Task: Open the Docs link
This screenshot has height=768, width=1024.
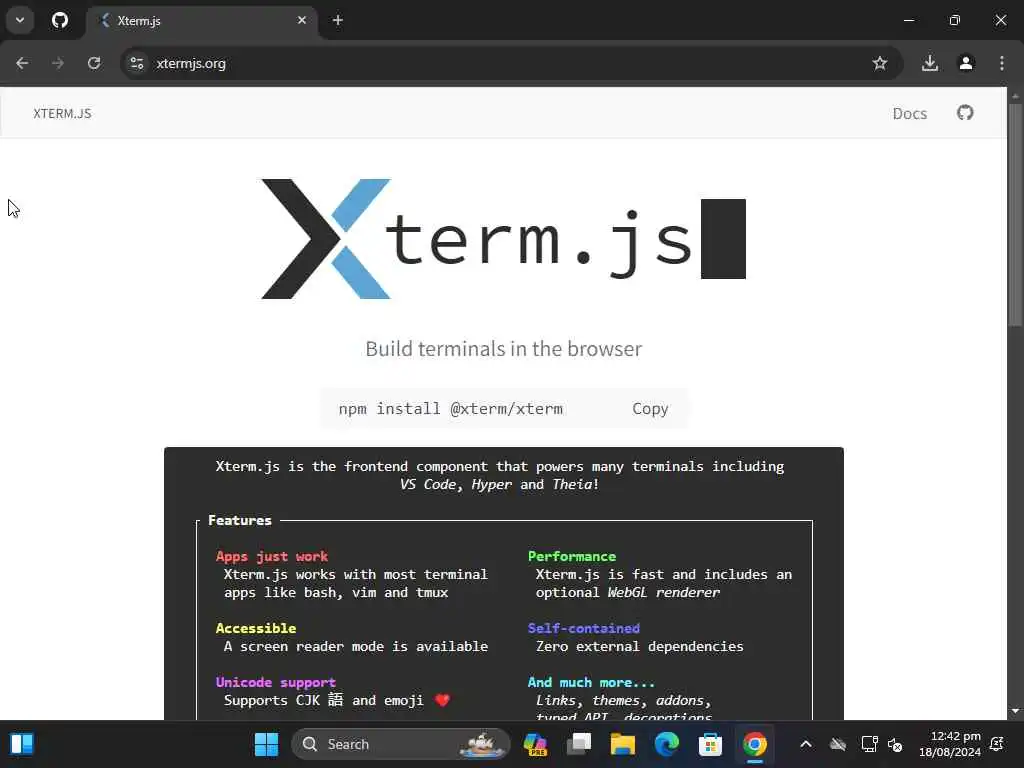Action: pos(910,114)
